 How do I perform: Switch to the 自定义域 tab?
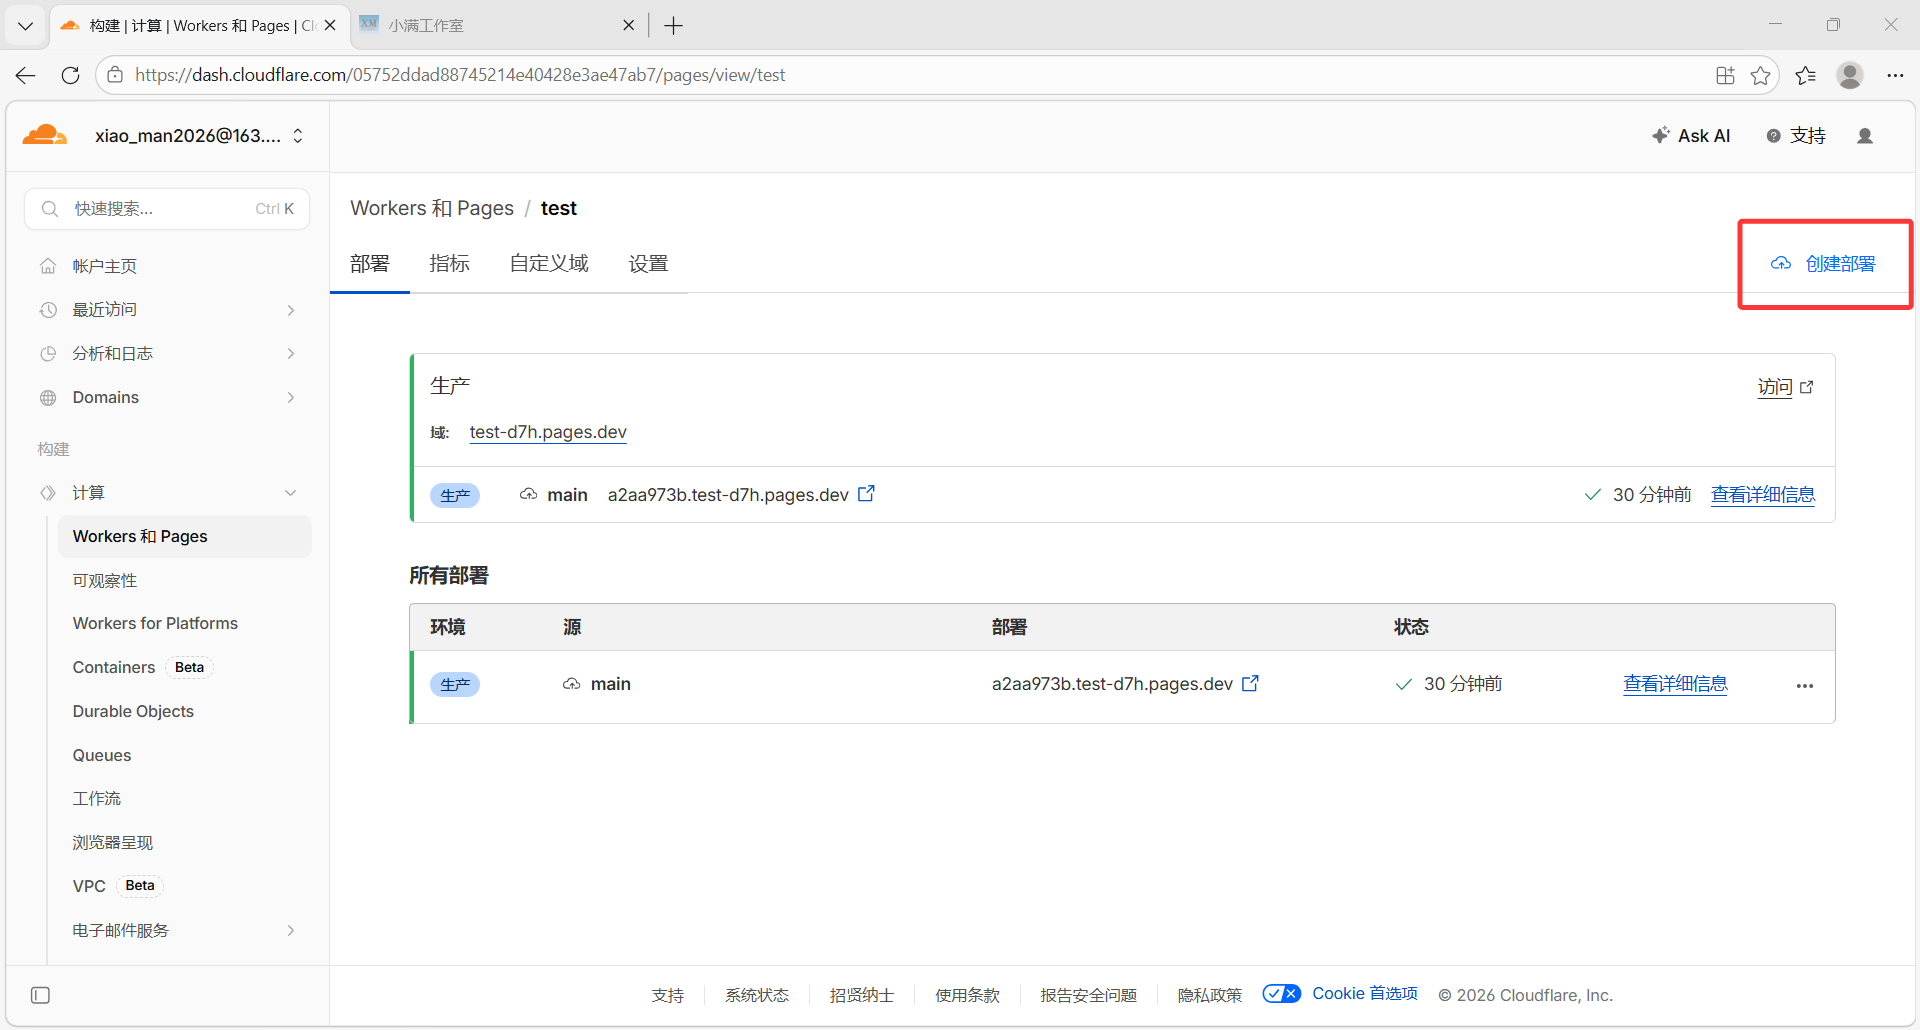[x=549, y=264]
